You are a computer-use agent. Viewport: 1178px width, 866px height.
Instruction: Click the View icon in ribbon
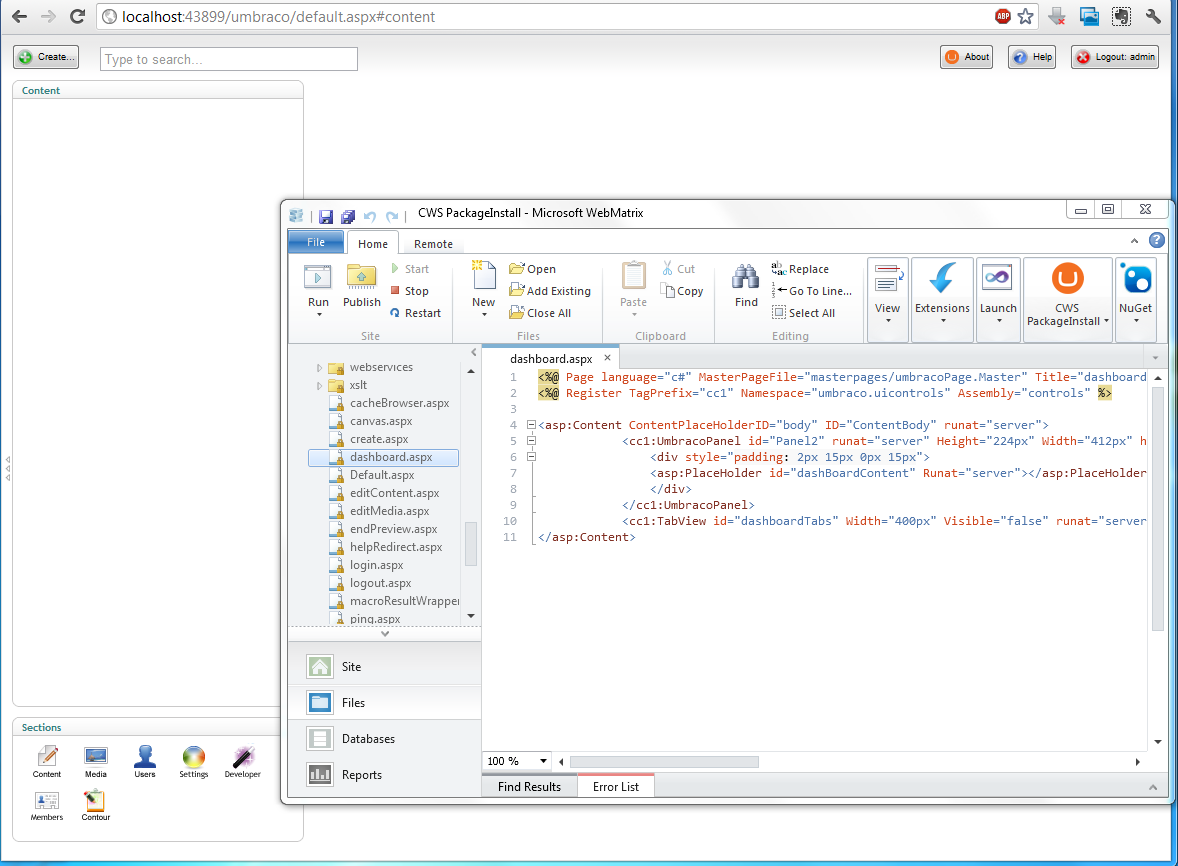tap(887, 278)
